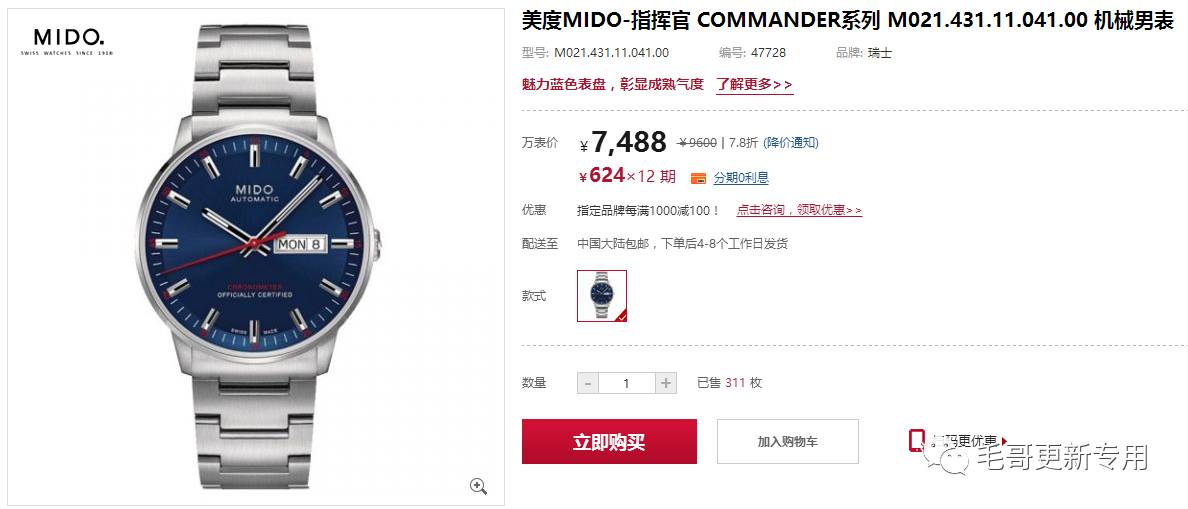Click the large watch product image
The width and height of the screenshot is (1188, 509).
pos(256,258)
